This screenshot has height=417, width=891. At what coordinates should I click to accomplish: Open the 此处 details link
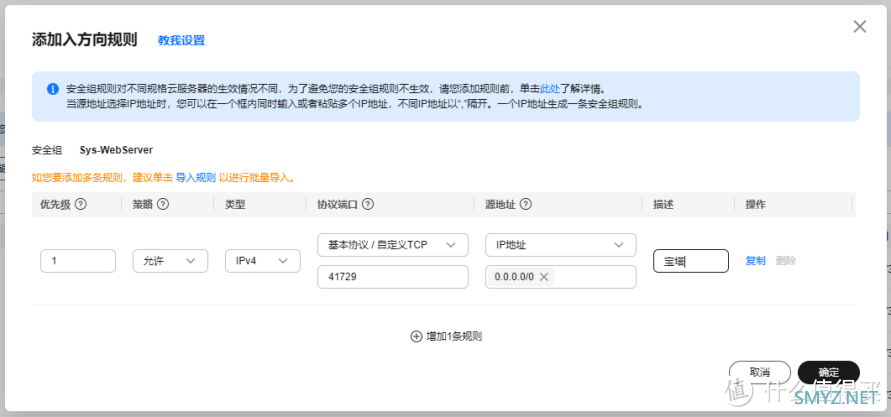pyautogui.click(x=550, y=89)
